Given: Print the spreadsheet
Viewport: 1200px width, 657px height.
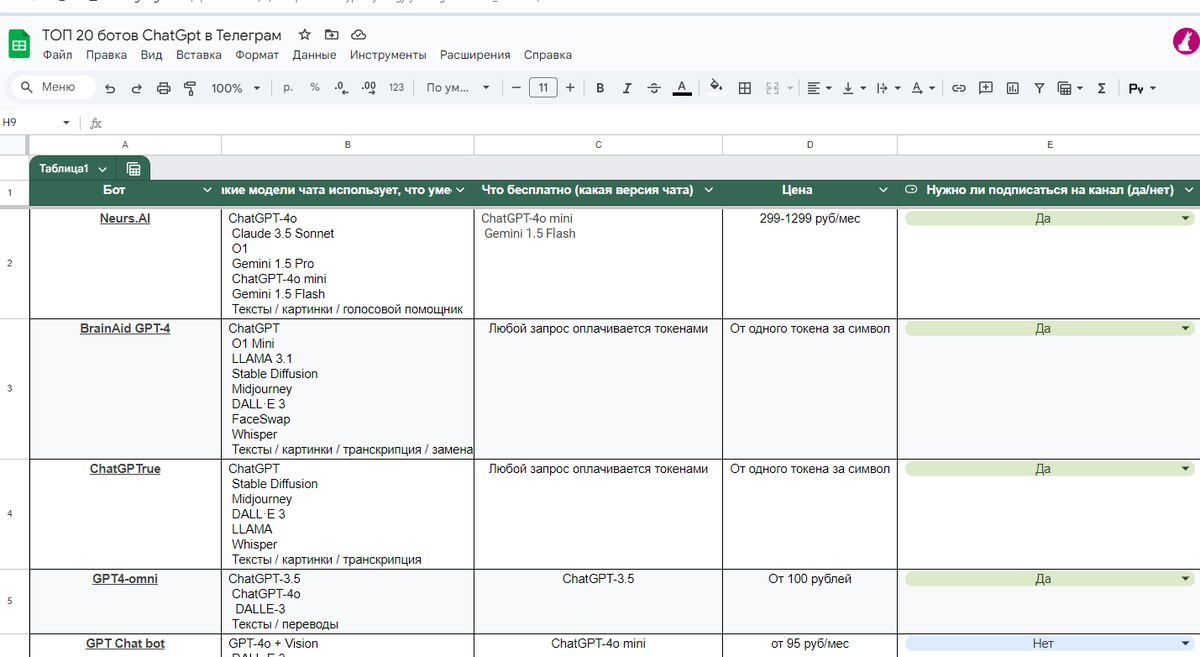Looking at the screenshot, I should click(x=163, y=88).
